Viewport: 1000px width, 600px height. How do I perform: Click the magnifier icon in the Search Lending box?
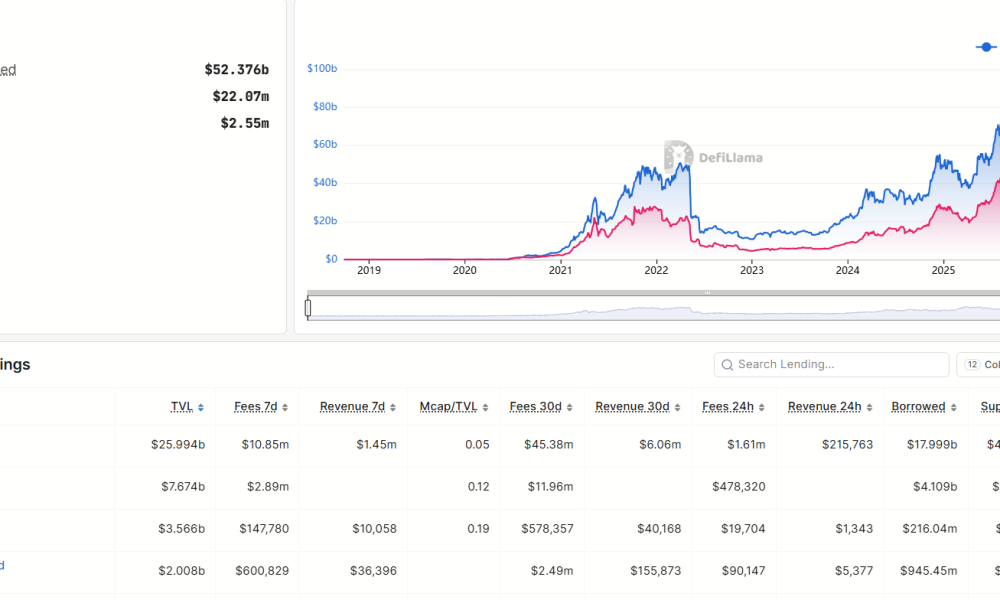click(x=727, y=364)
